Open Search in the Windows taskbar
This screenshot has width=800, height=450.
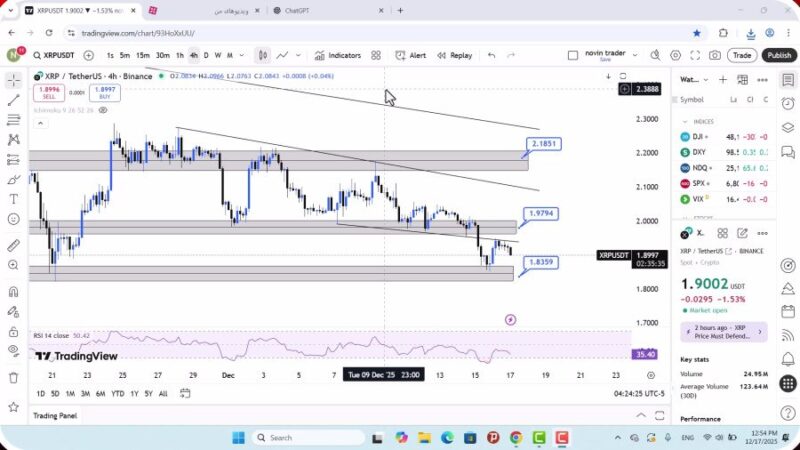click(300, 437)
